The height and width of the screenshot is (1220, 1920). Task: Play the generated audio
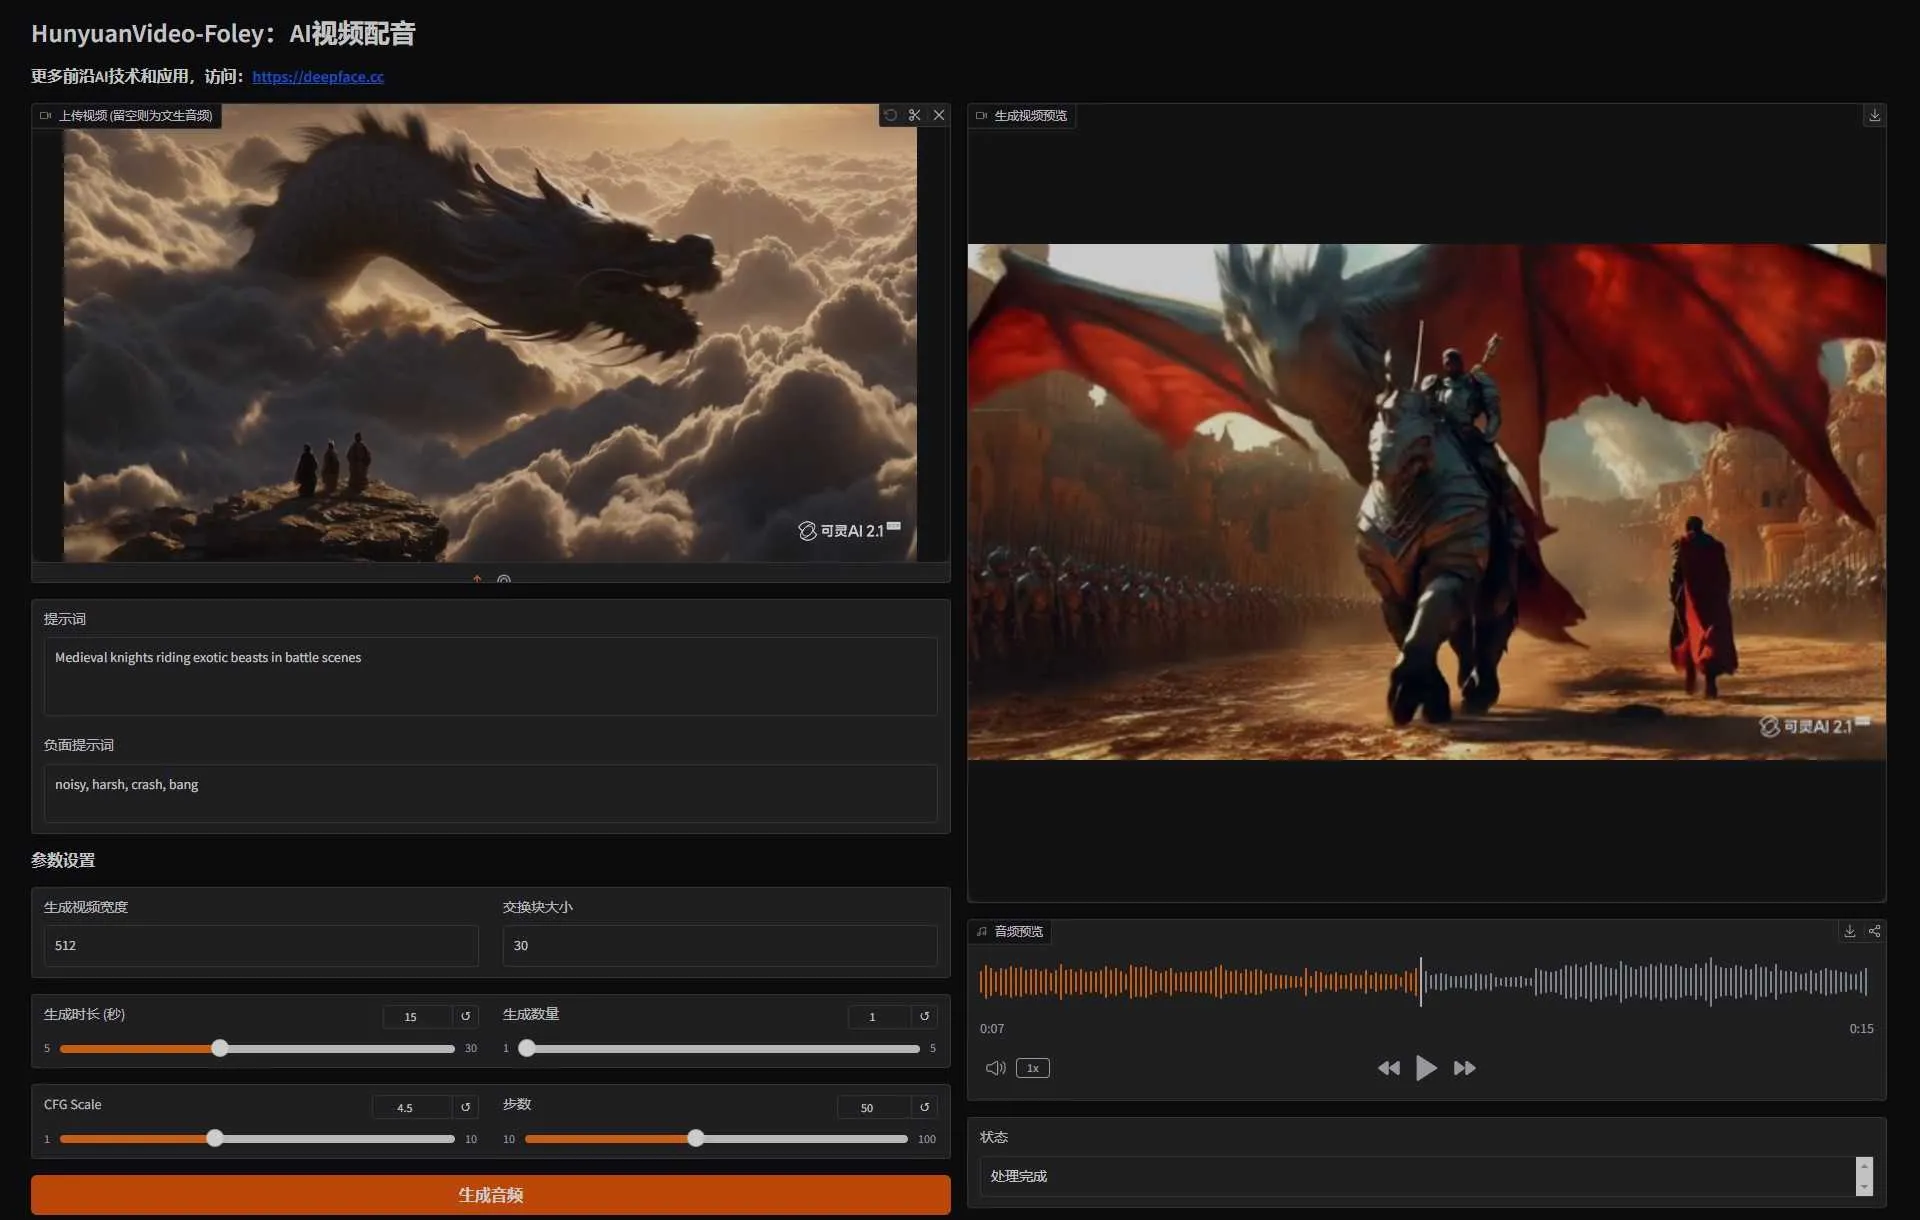coord(1426,1068)
